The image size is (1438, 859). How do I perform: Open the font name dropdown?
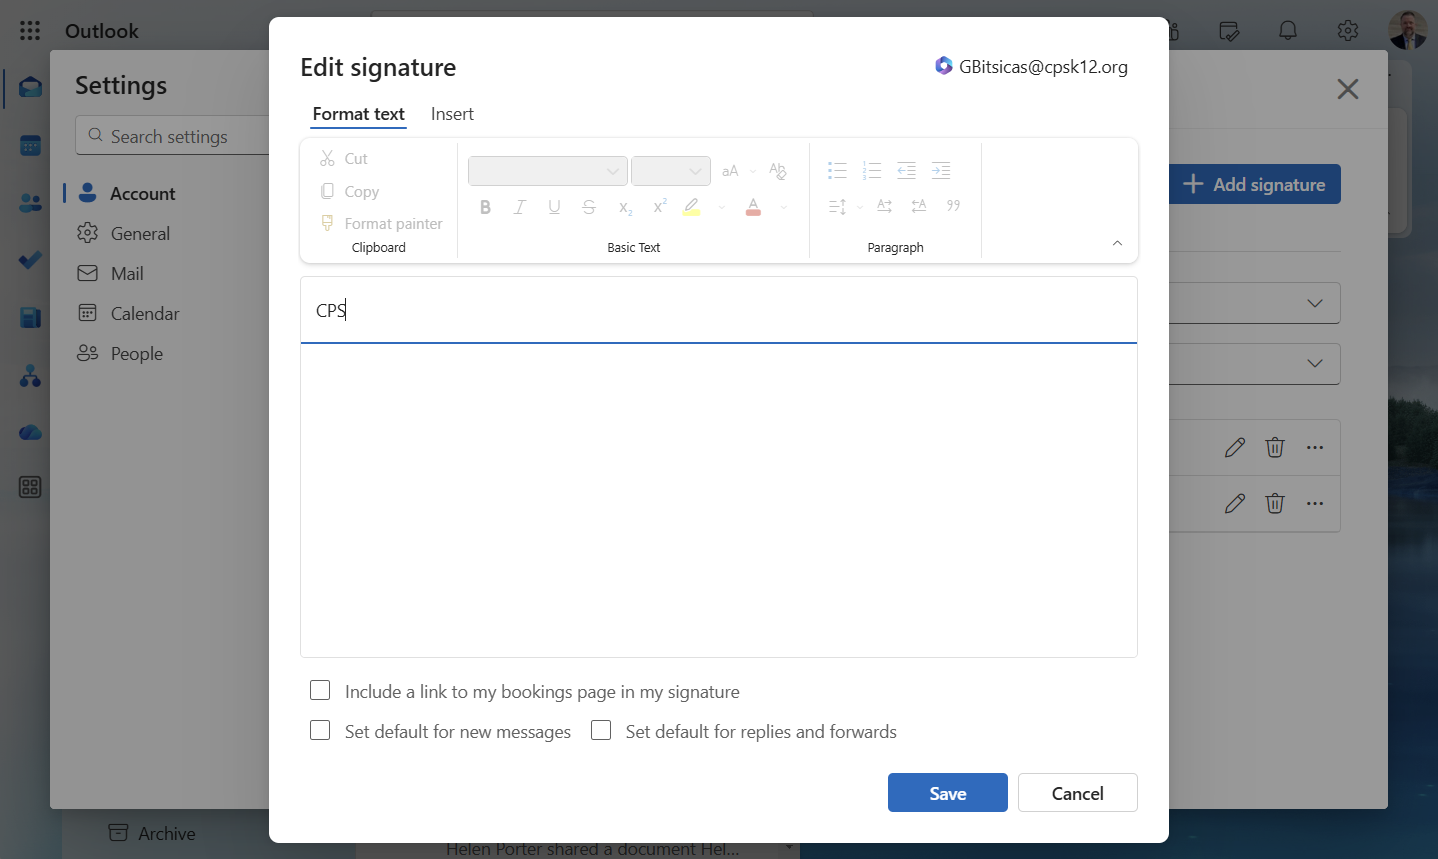[x=548, y=171]
